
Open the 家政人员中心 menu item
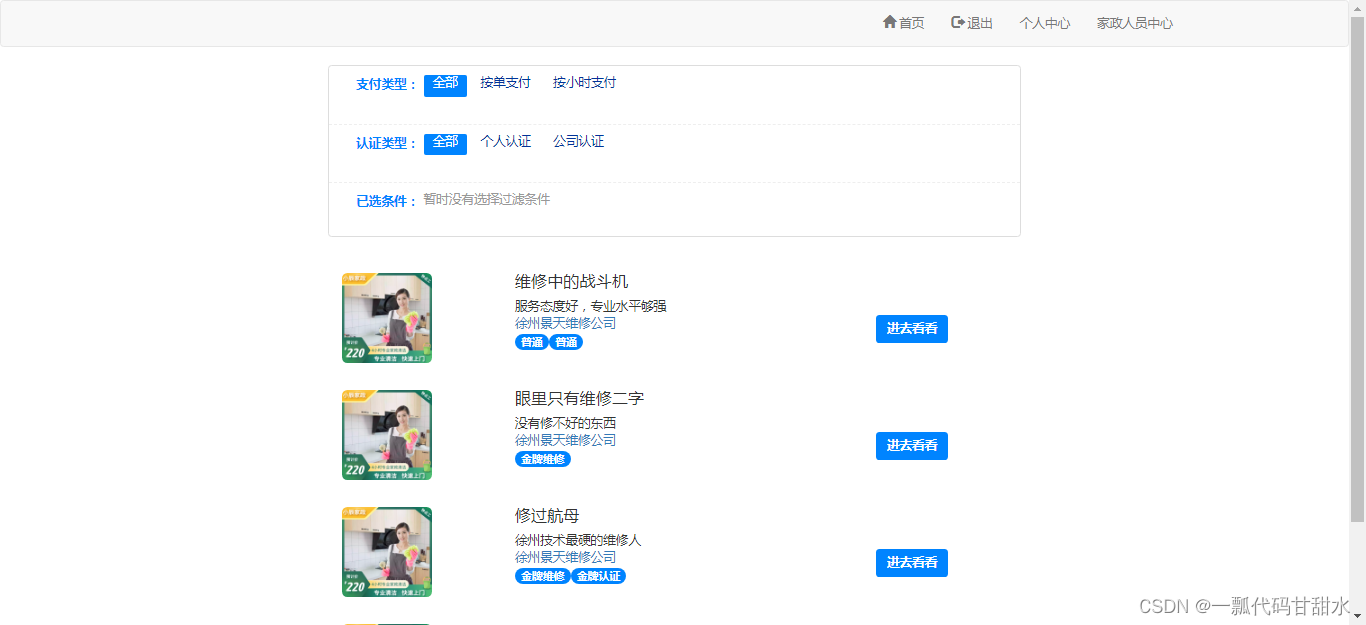click(x=1134, y=22)
